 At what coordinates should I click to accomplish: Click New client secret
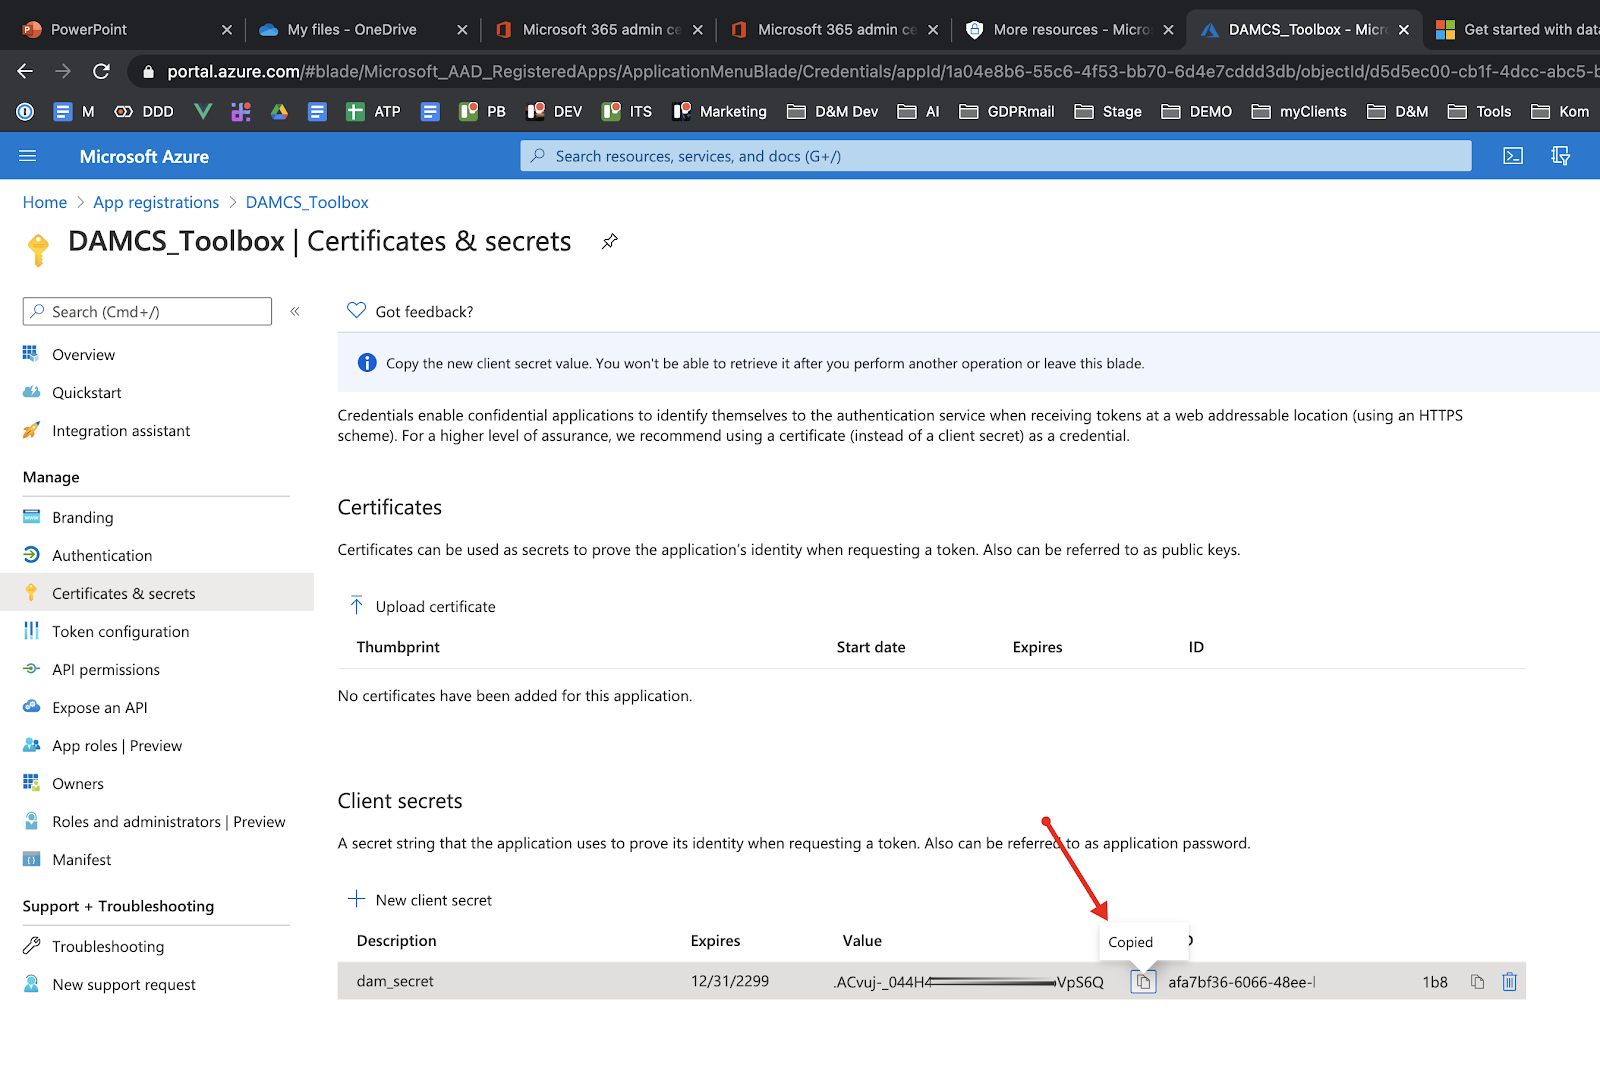coord(434,900)
